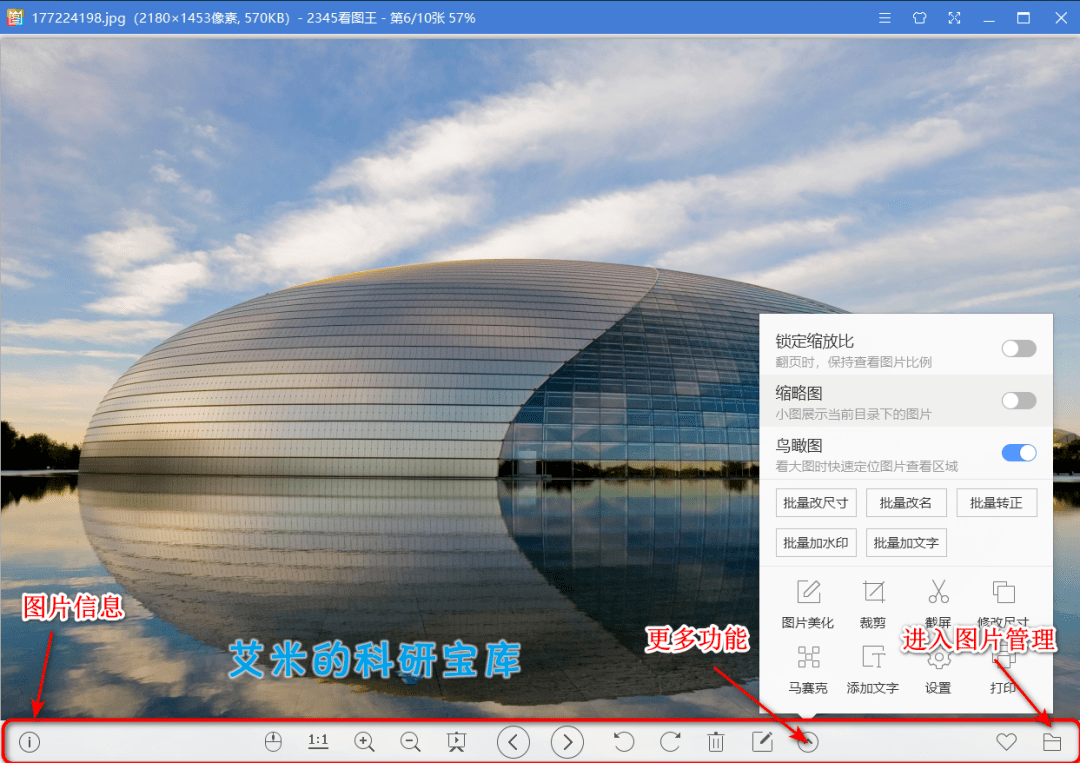Image resolution: width=1080 pixels, height=763 pixels.
Task: Click the 批量加文字 button
Action: [906, 543]
